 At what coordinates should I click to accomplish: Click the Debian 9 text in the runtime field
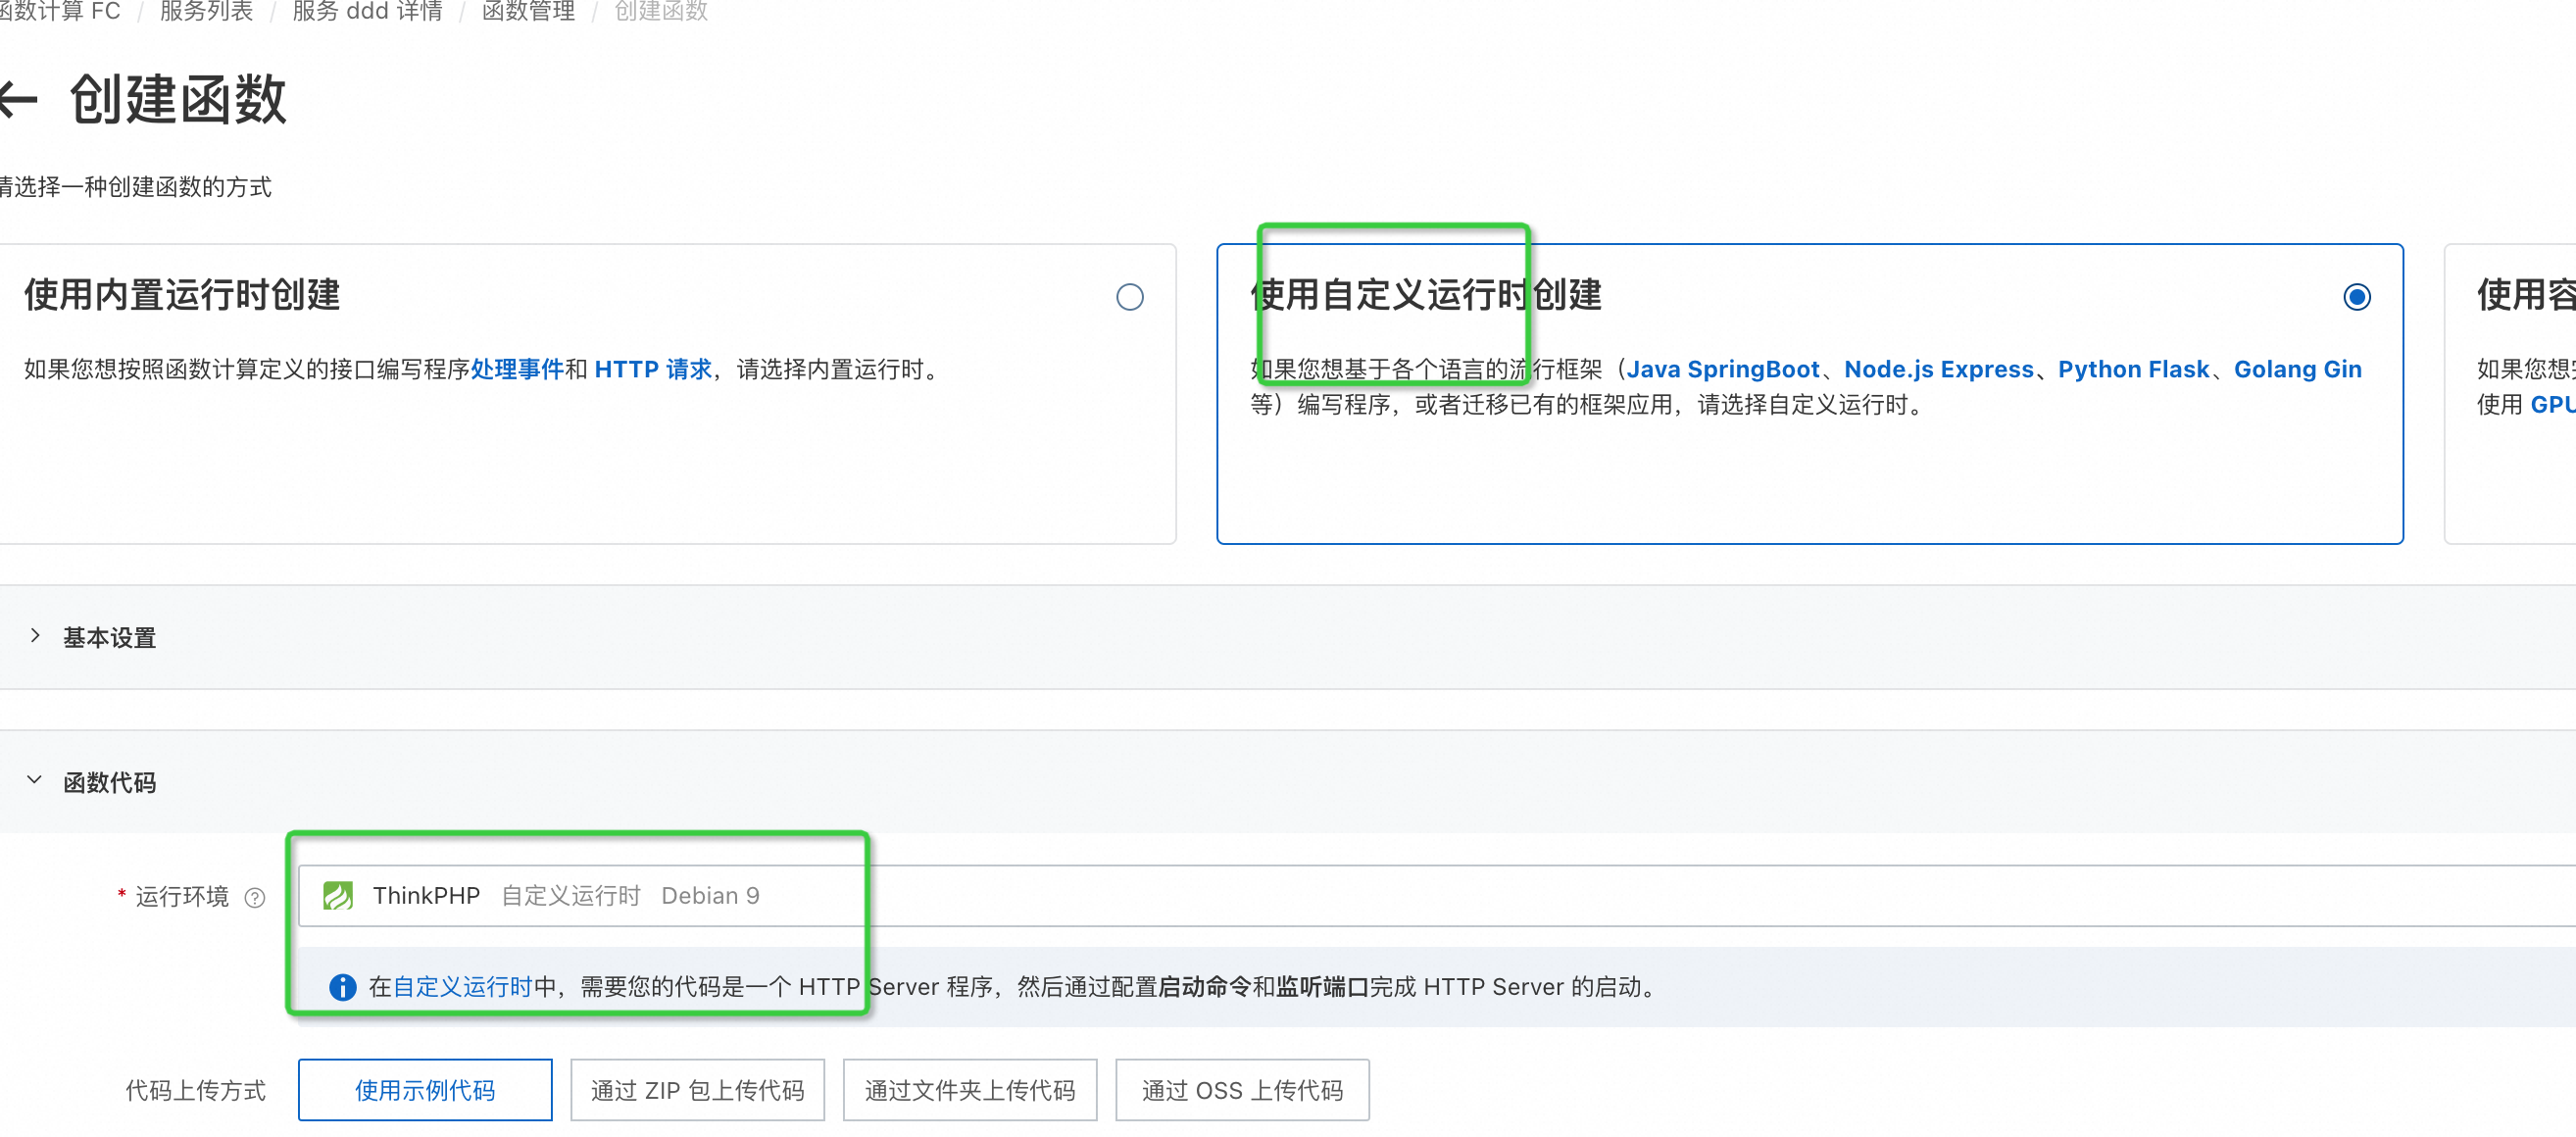tap(710, 895)
